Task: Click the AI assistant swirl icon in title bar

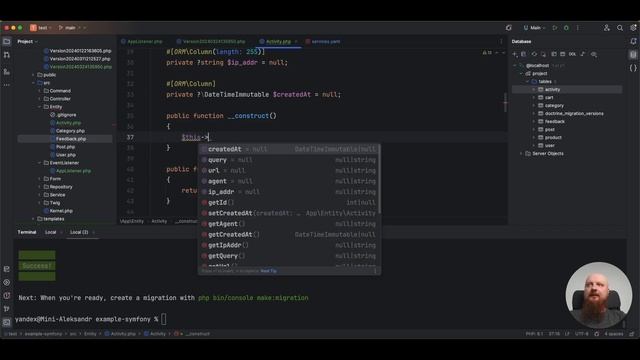Action: tap(509, 28)
